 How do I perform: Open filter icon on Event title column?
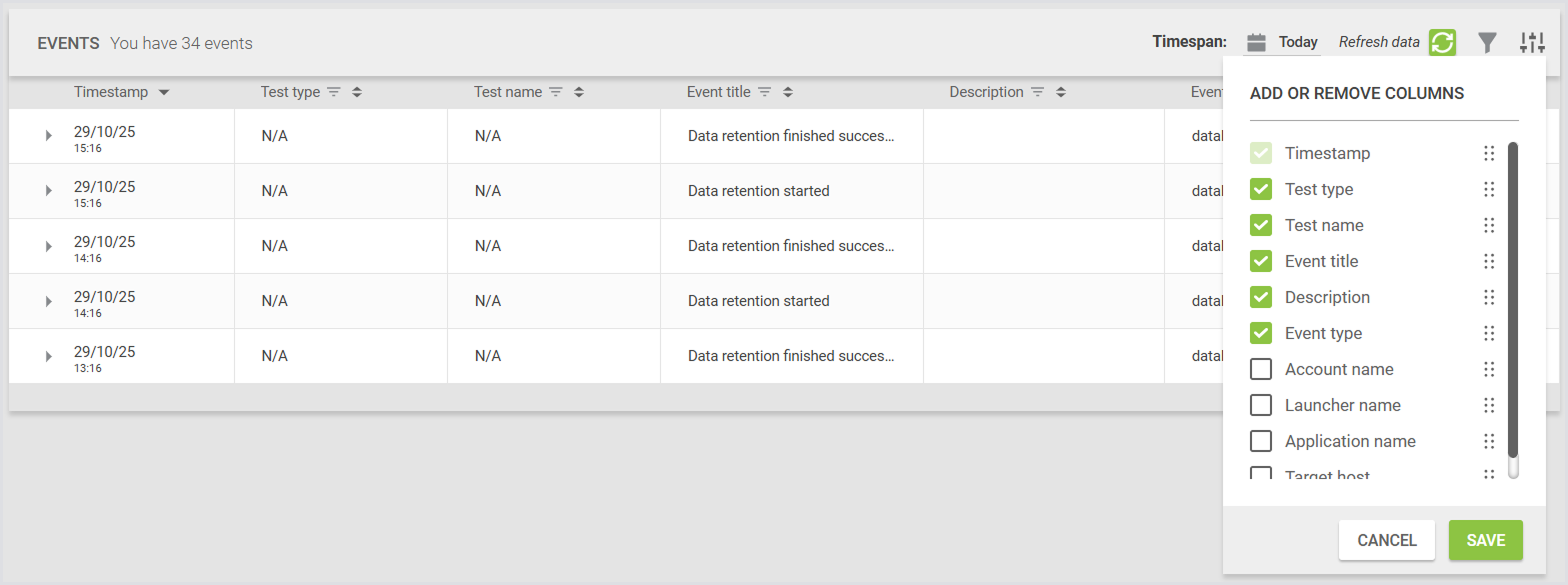tap(764, 92)
